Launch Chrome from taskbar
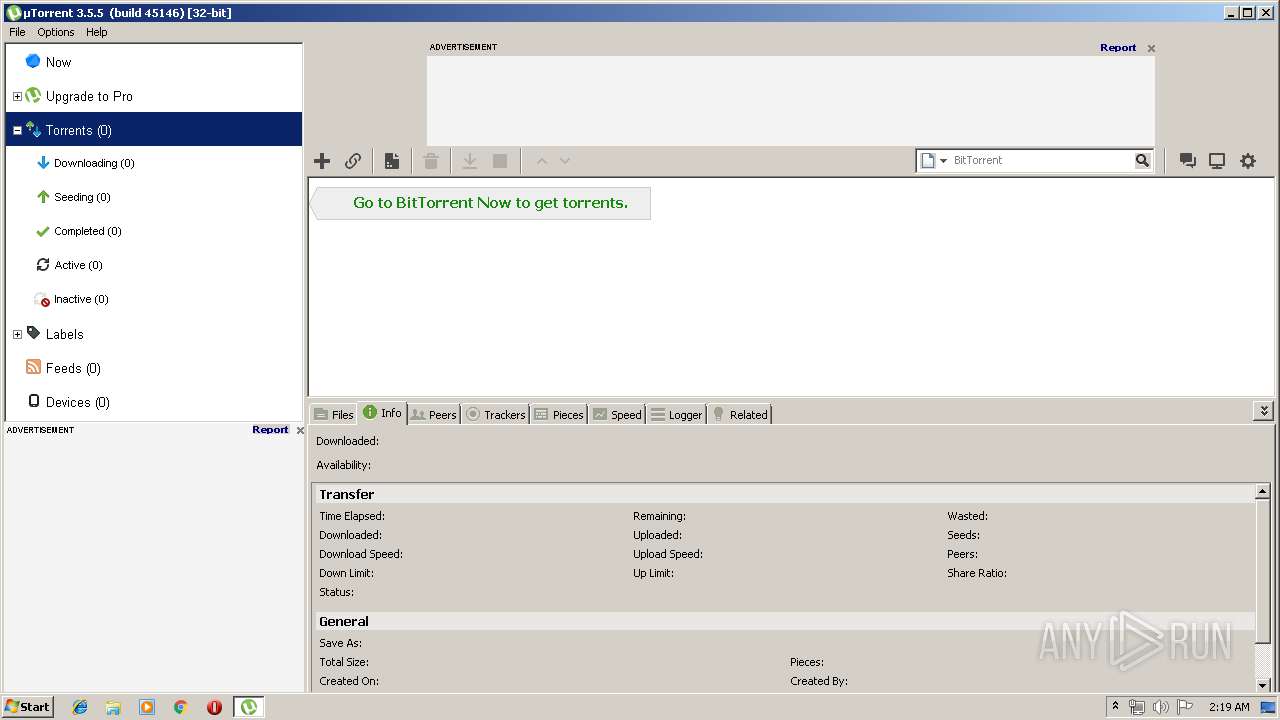The image size is (1280, 720). [x=181, y=707]
